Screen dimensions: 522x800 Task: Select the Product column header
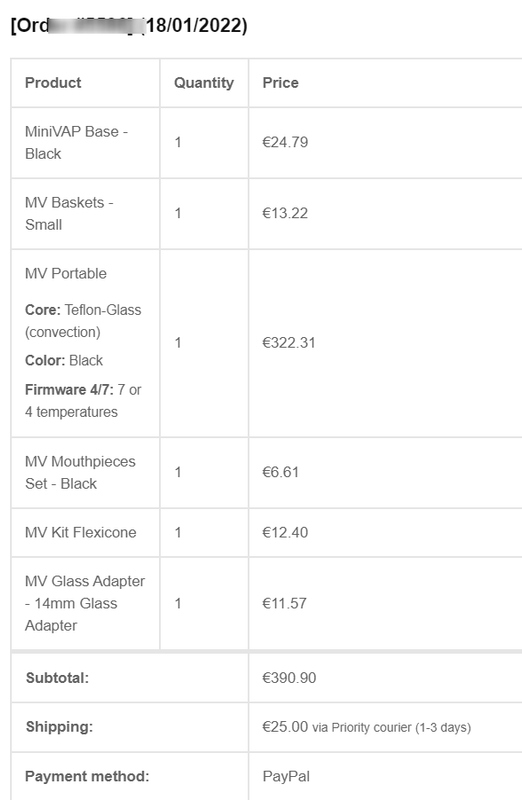pos(53,83)
